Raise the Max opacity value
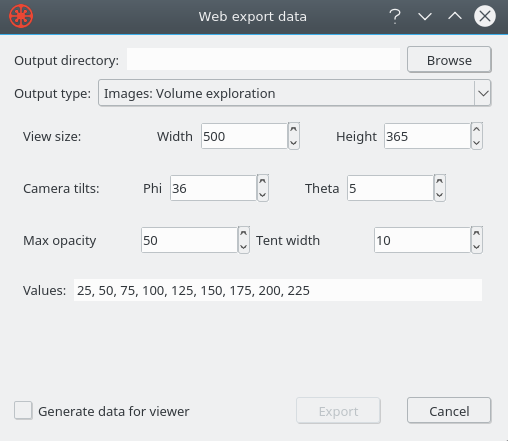The image size is (508, 441). point(244,234)
